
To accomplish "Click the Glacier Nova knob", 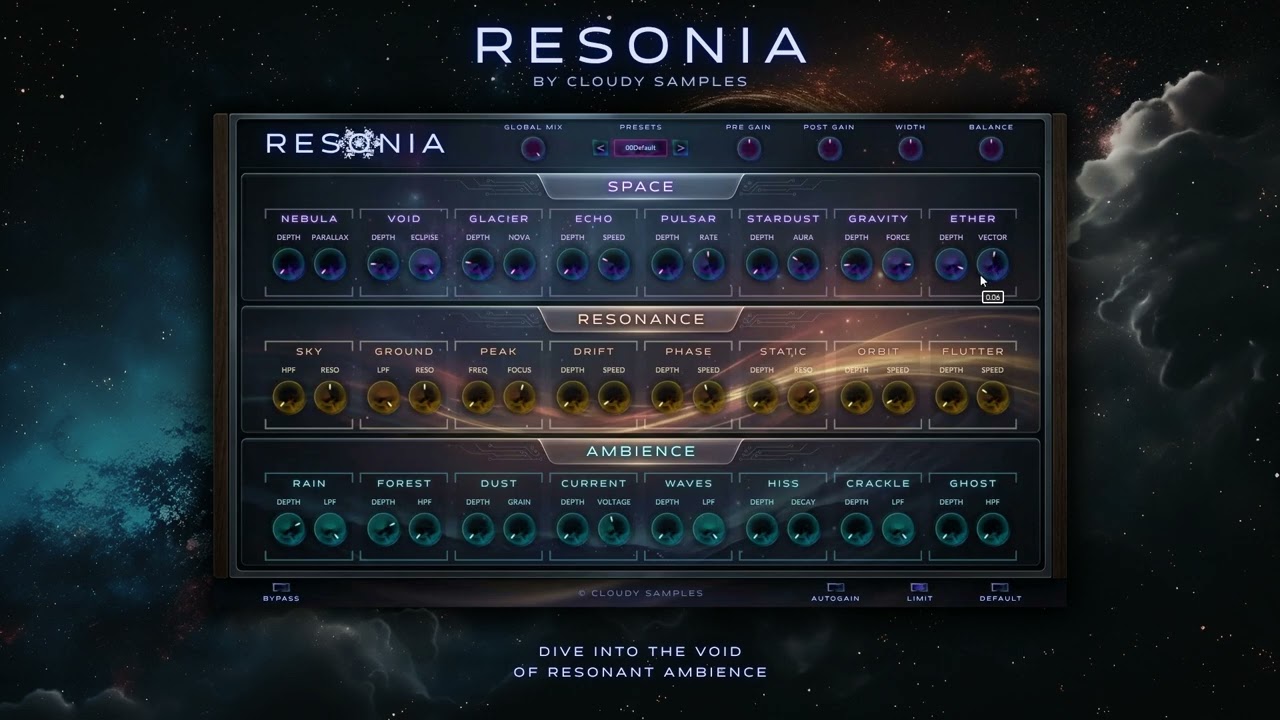I will point(519,264).
